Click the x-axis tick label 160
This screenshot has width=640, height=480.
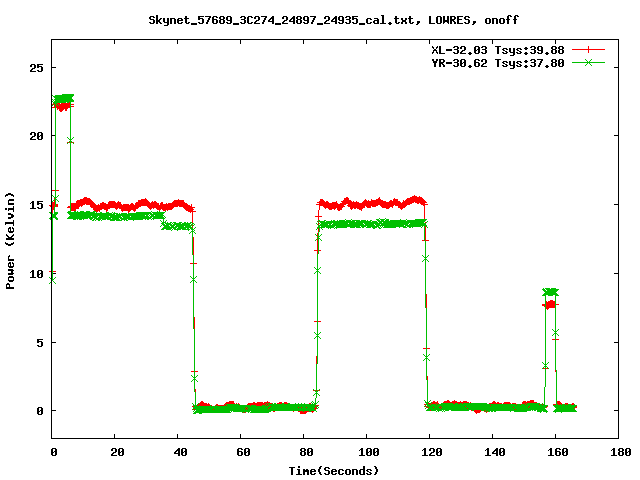pyautogui.click(x=558, y=452)
